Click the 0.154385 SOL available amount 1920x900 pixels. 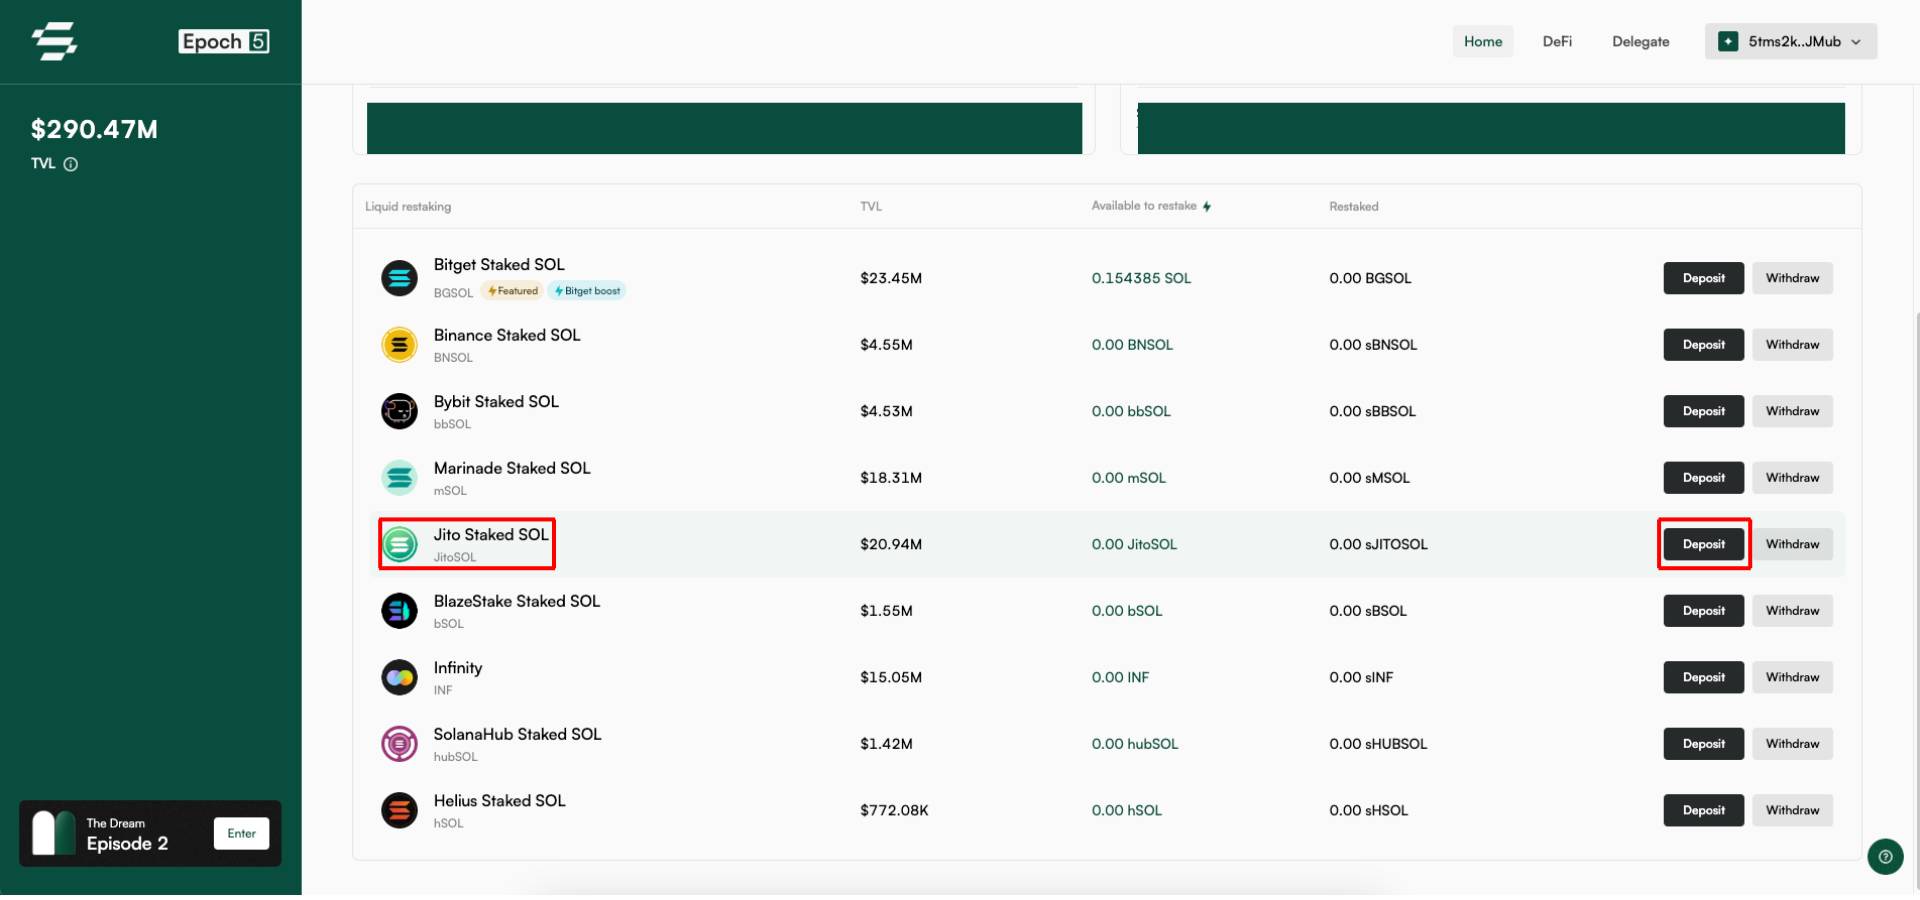click(x=1141, y=278)
